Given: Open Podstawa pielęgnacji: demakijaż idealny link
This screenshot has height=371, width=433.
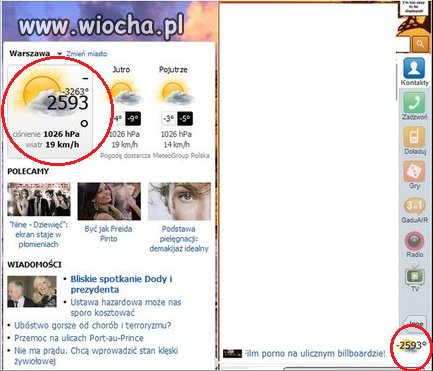Looking at the screenshot, I should (x=179, y=239).
